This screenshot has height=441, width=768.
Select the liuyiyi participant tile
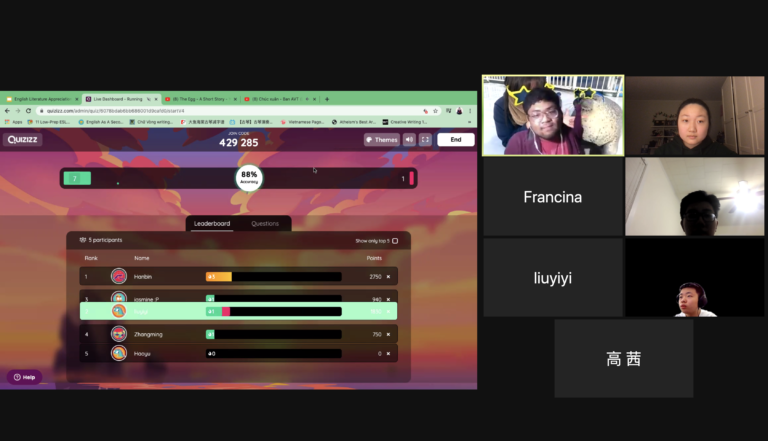coord(553,278)
